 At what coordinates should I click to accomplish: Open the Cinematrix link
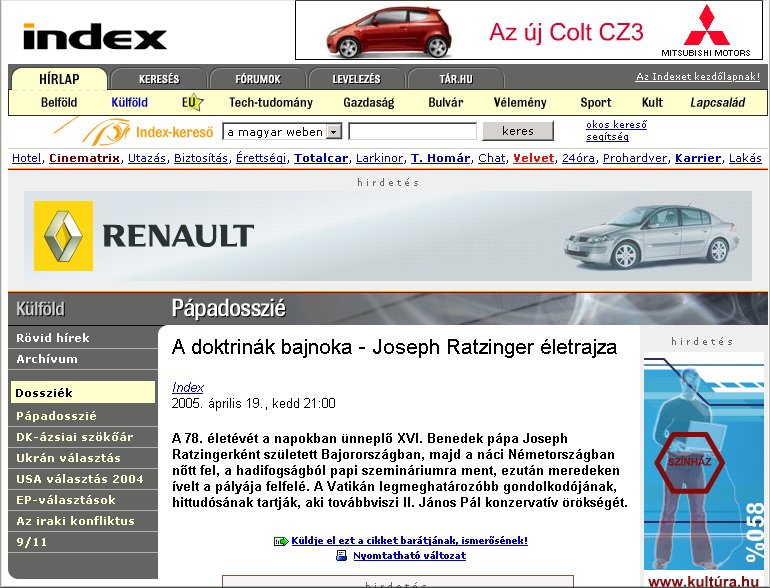pos(84,158)
